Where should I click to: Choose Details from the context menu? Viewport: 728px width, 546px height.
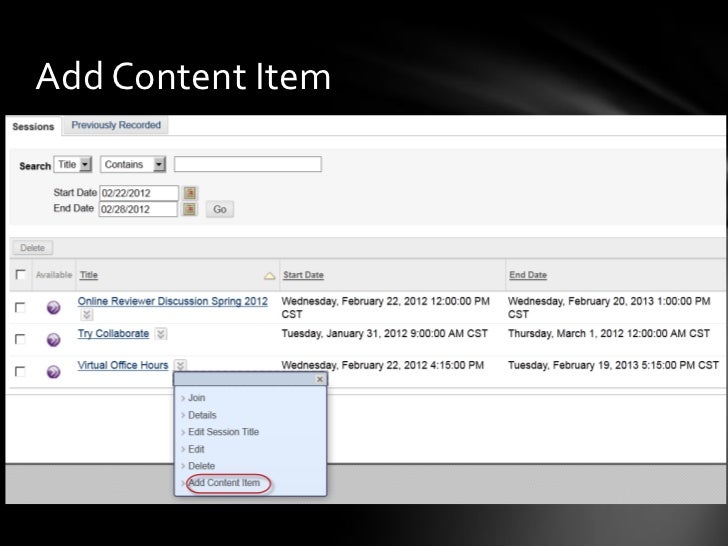202,415
